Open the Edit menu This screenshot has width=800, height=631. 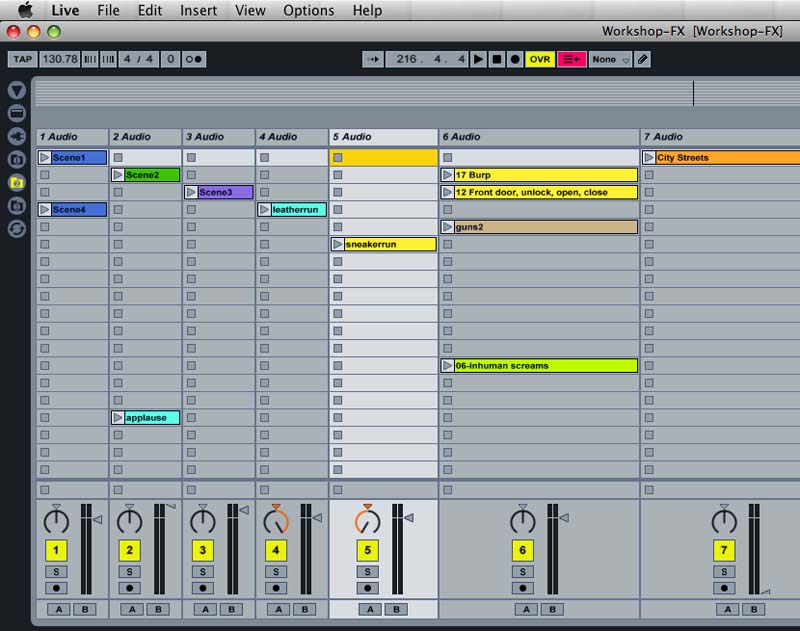tap(149, 10)
